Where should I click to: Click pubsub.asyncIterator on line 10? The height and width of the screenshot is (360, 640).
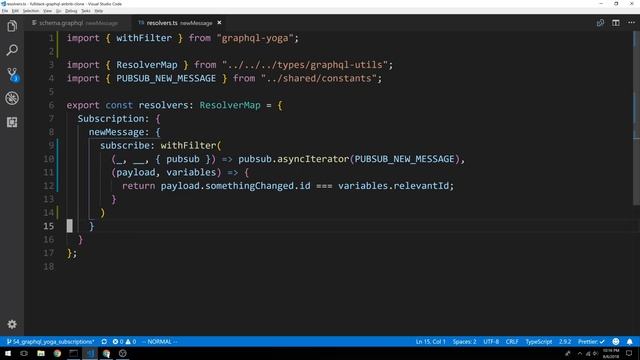[293, 159]
